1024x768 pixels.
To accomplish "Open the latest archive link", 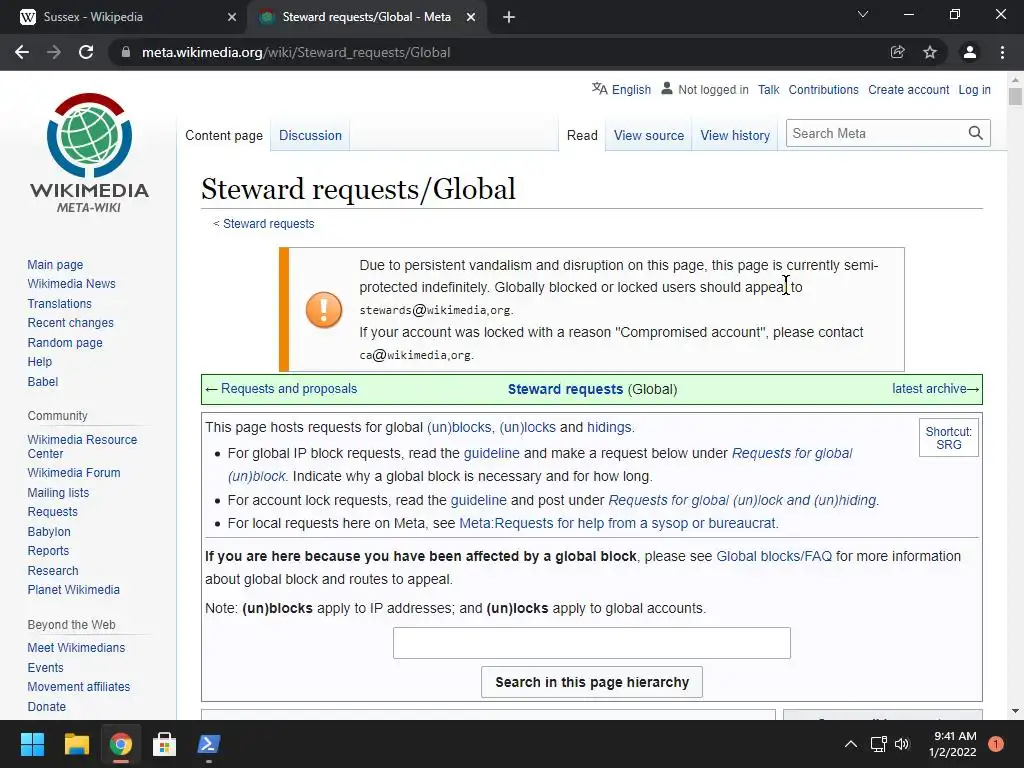I will pyautogui.click(x=929, y=389).
